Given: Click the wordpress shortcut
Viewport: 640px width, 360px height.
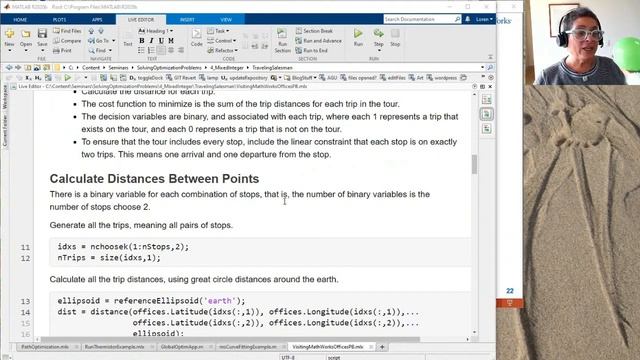Looking at the screenshot, I should click(442, 78).
